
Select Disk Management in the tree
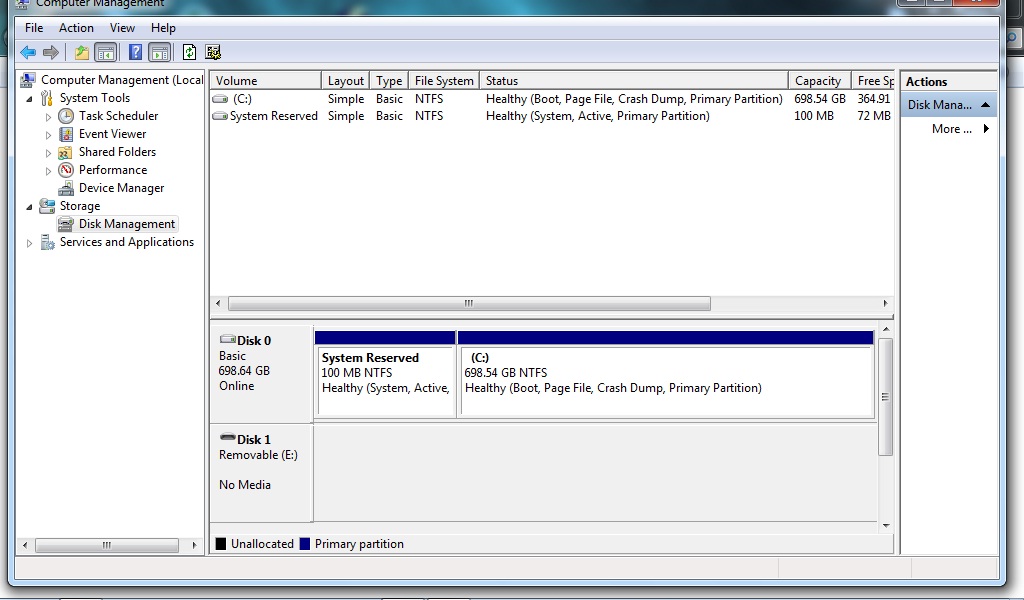pyautogui.click(x=127, y=224)
